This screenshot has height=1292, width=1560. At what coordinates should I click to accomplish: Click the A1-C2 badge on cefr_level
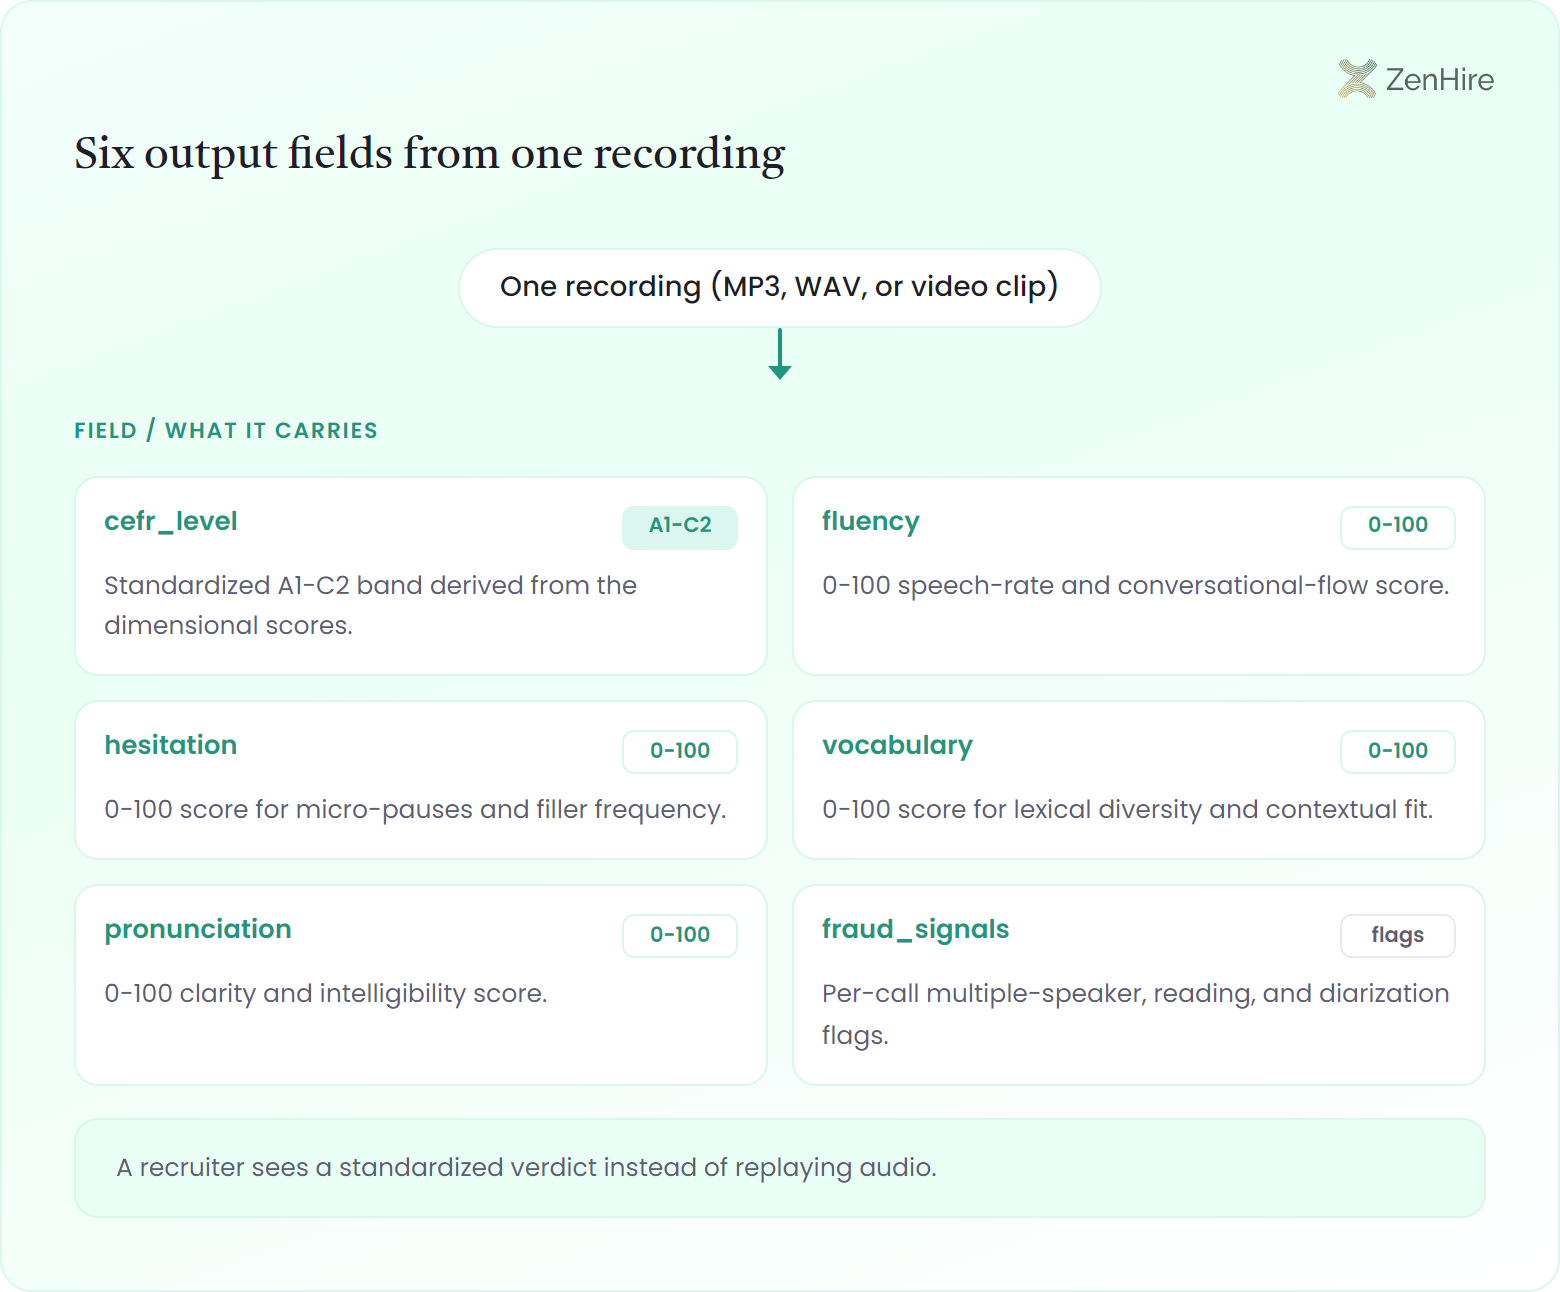(680, 527)
